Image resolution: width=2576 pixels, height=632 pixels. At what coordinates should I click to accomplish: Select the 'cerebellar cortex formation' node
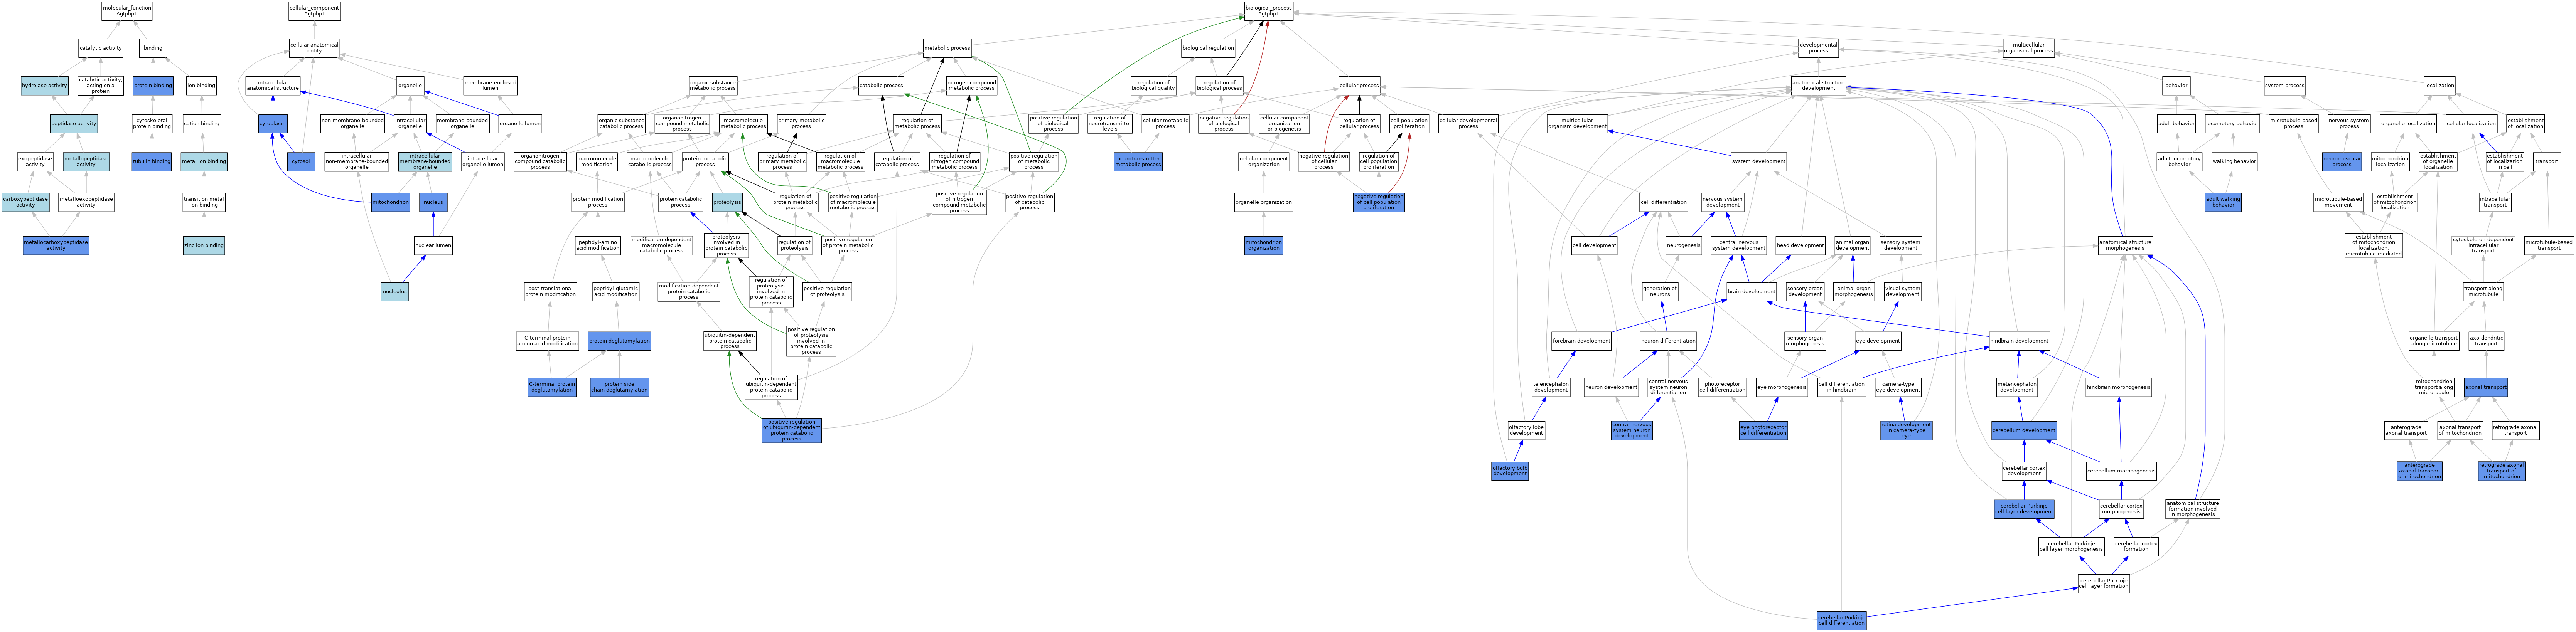coord(2136,547)
